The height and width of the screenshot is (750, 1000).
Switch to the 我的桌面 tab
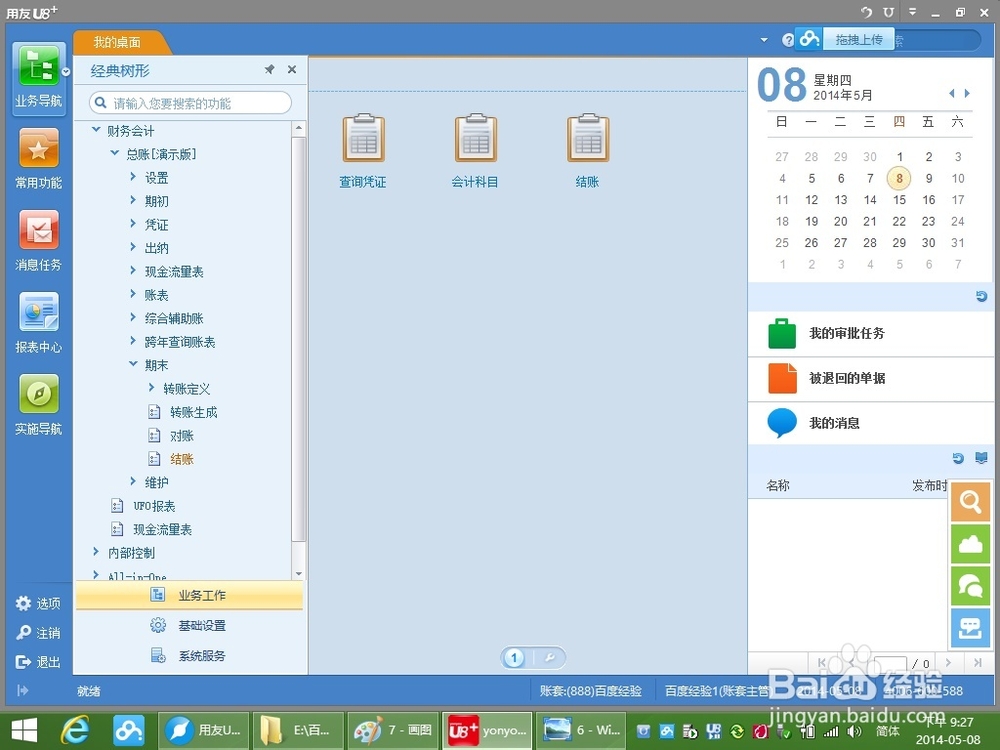(x=119, y=43)
